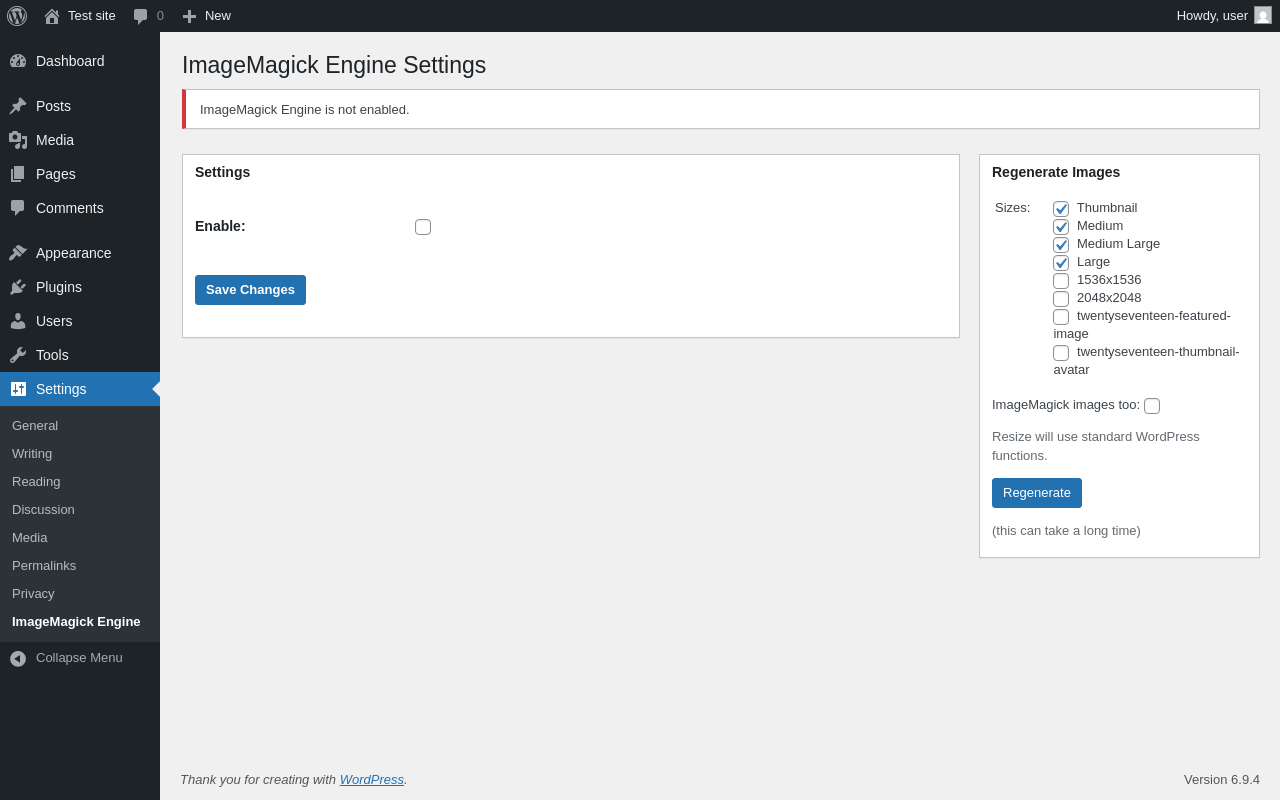Uncheck the Thumbnail size checkbox
This screenshot has width=1280, height=800.
pyautogui.click(x=1061, y=209)
